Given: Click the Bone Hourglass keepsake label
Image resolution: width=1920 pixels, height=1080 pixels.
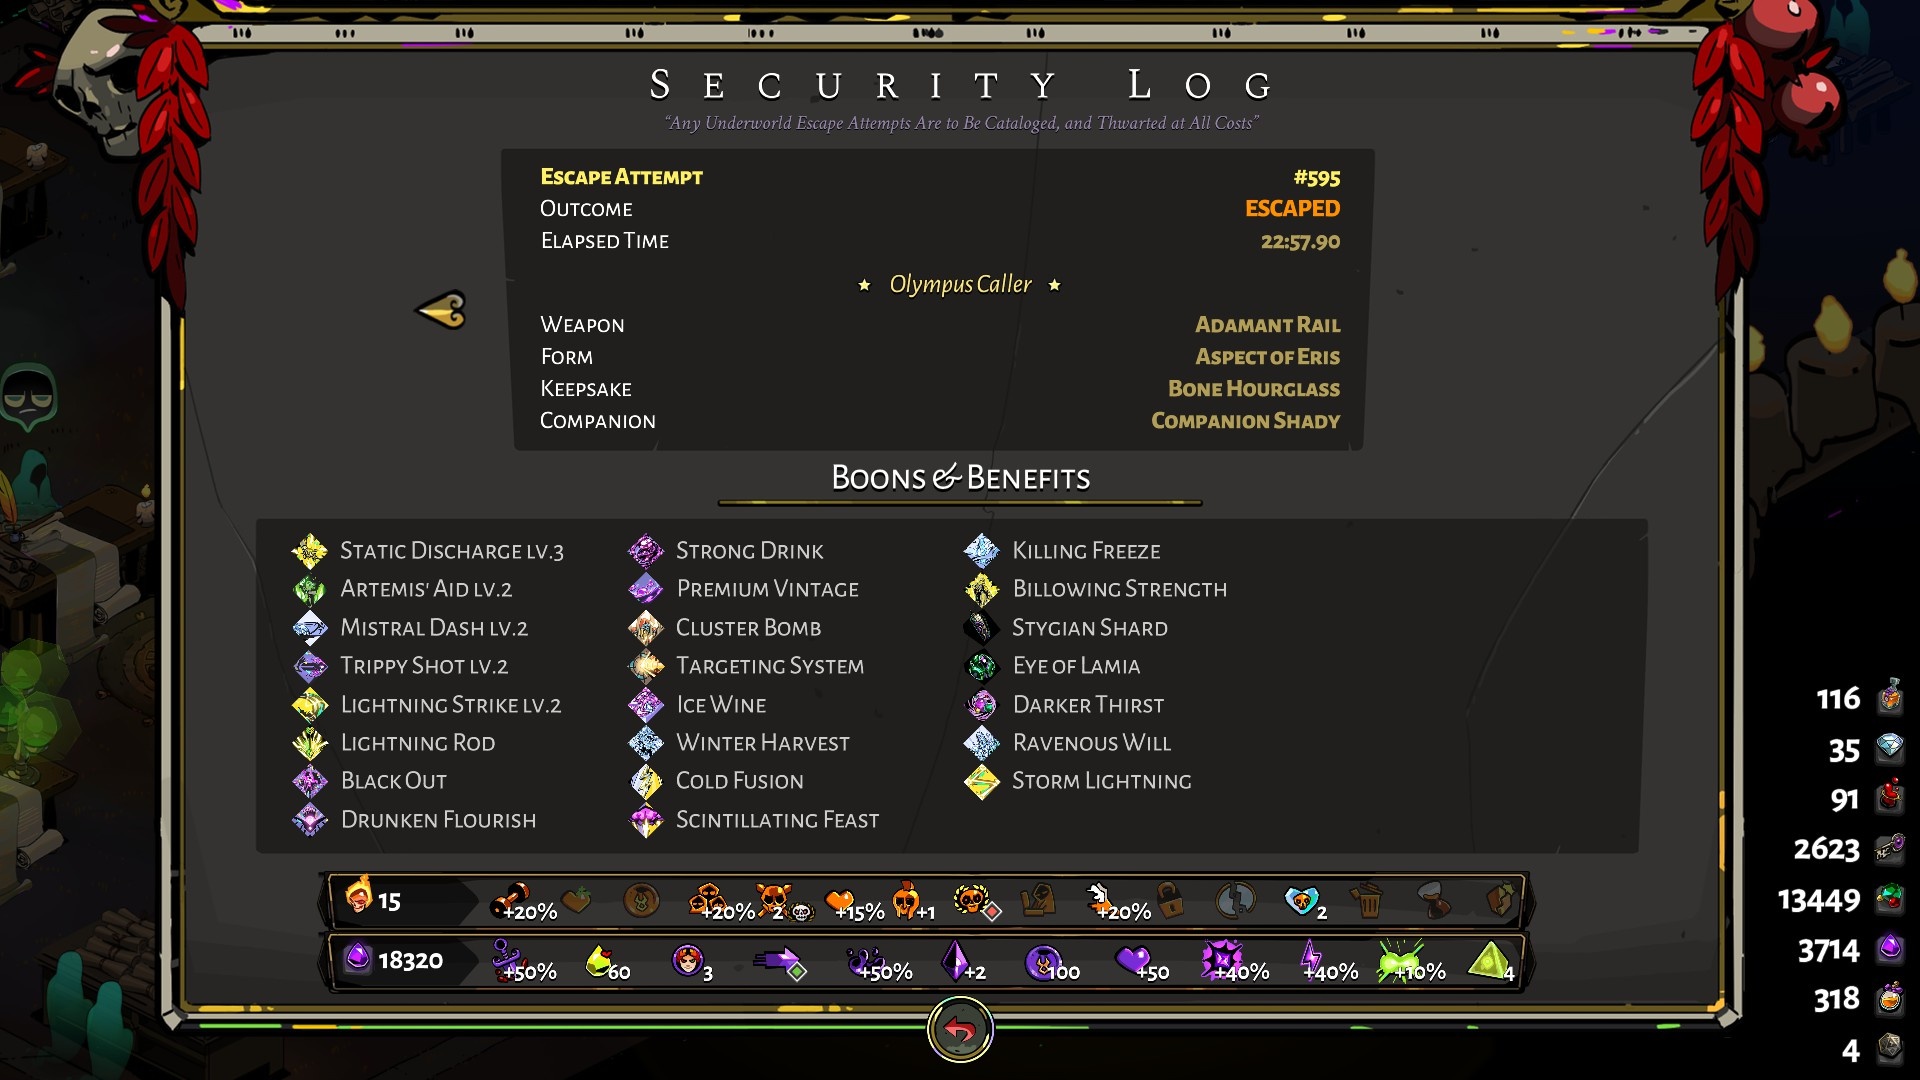Looking at the screenshot, I should pos(1254,389).
